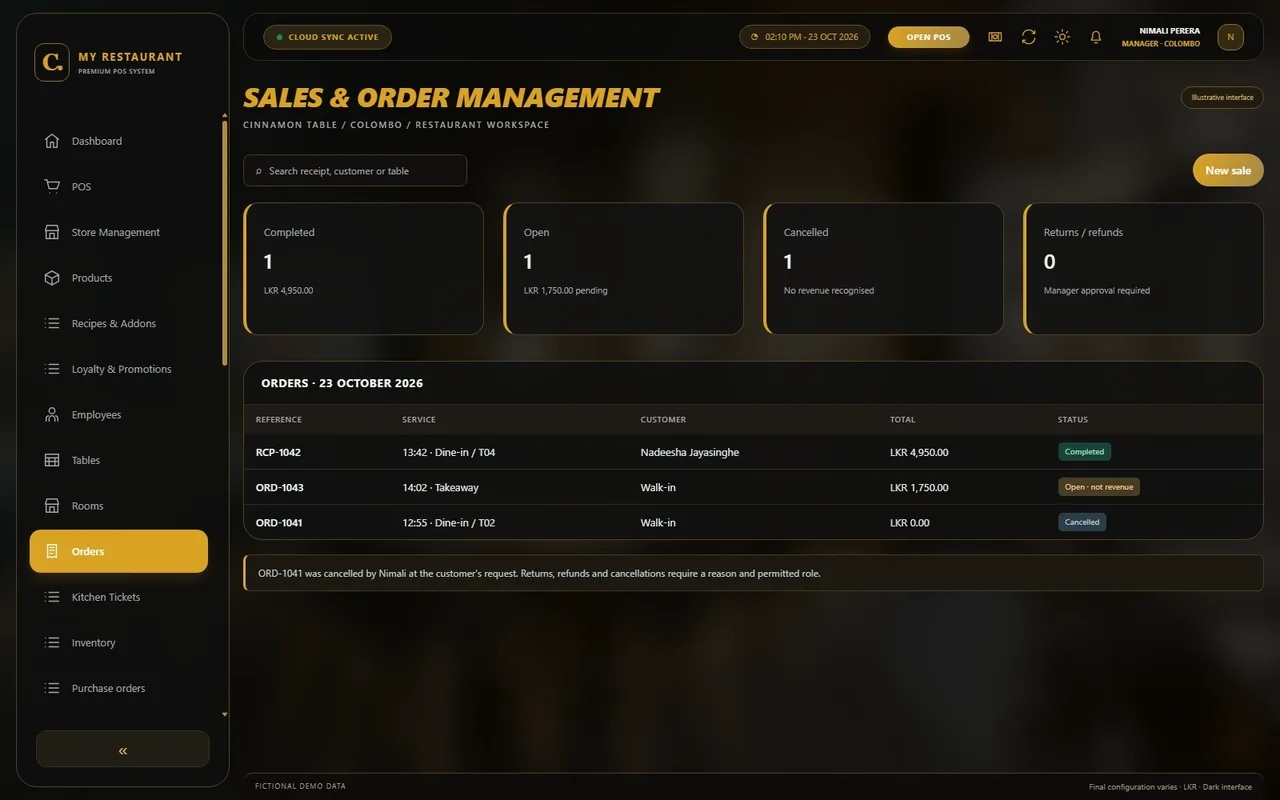Toggle light theme with sun icon

pos(1062,37)
